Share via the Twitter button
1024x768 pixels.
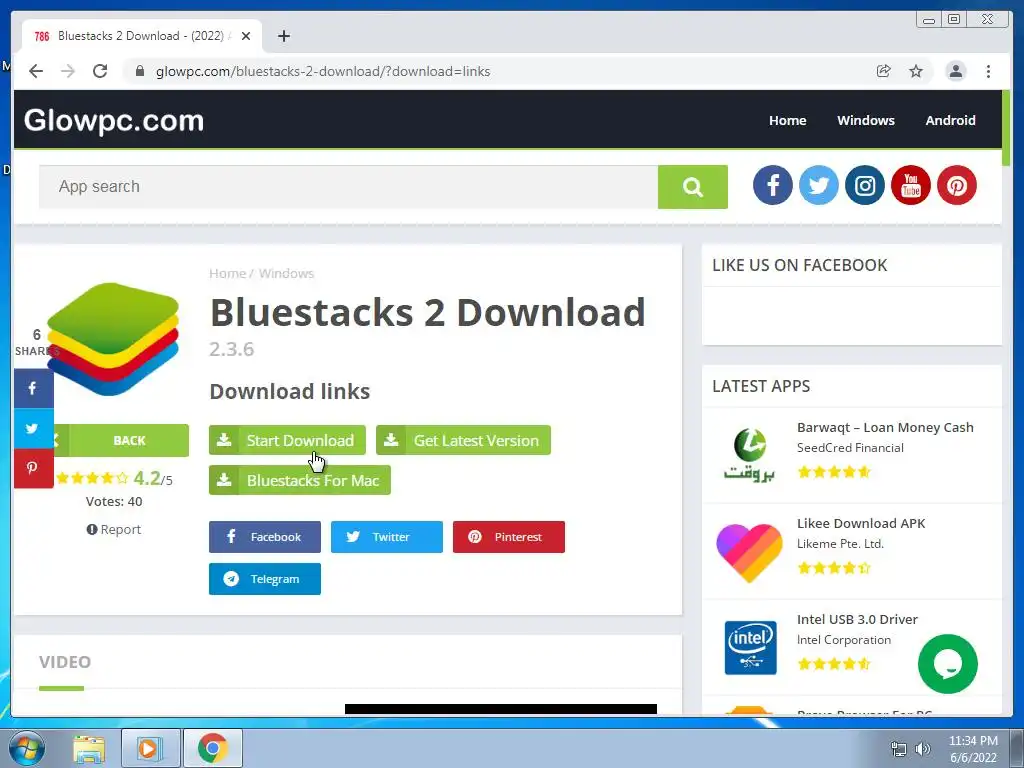387,537
